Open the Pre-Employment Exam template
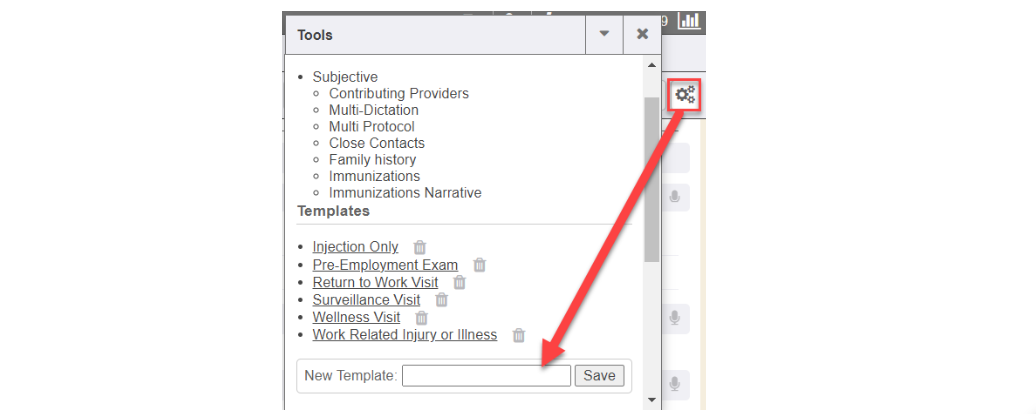 385,265
